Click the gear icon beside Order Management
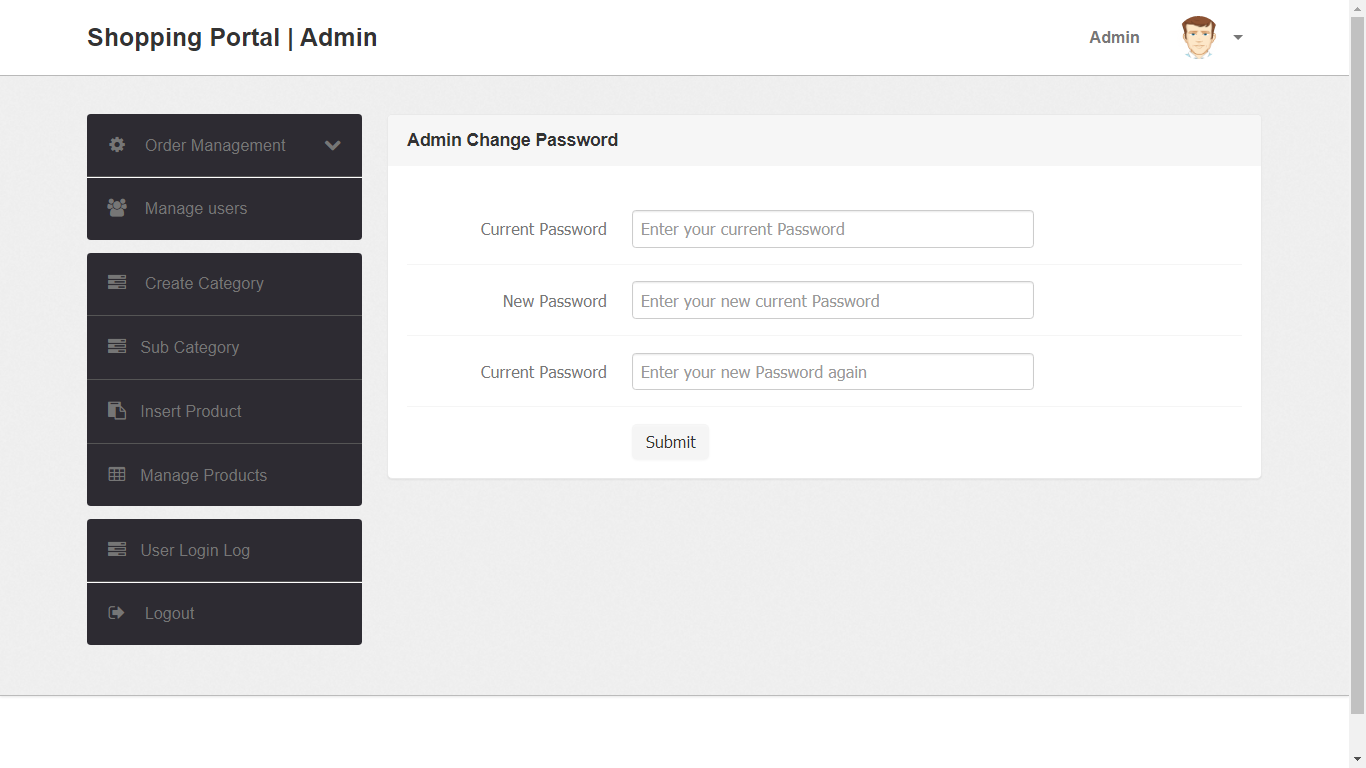This screenshot has width=1366, height=768. (x=117, y=145)
